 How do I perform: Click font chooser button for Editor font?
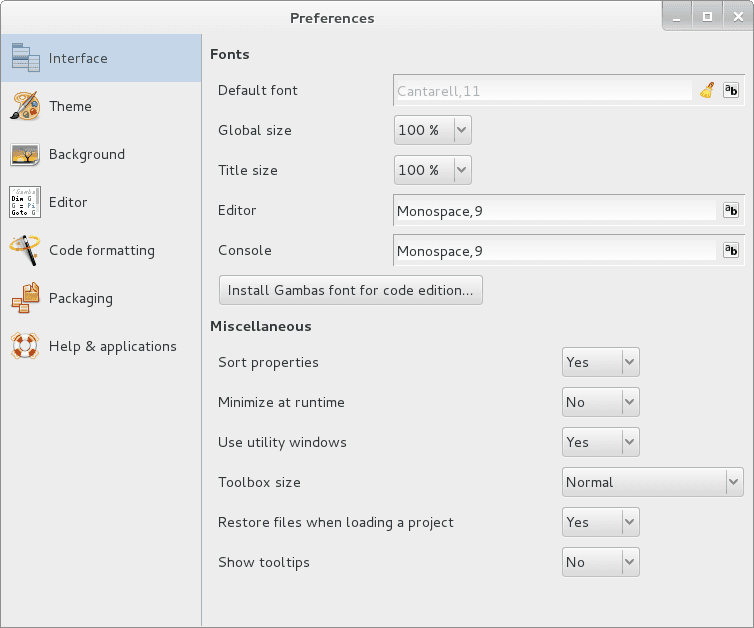(731, 210)
